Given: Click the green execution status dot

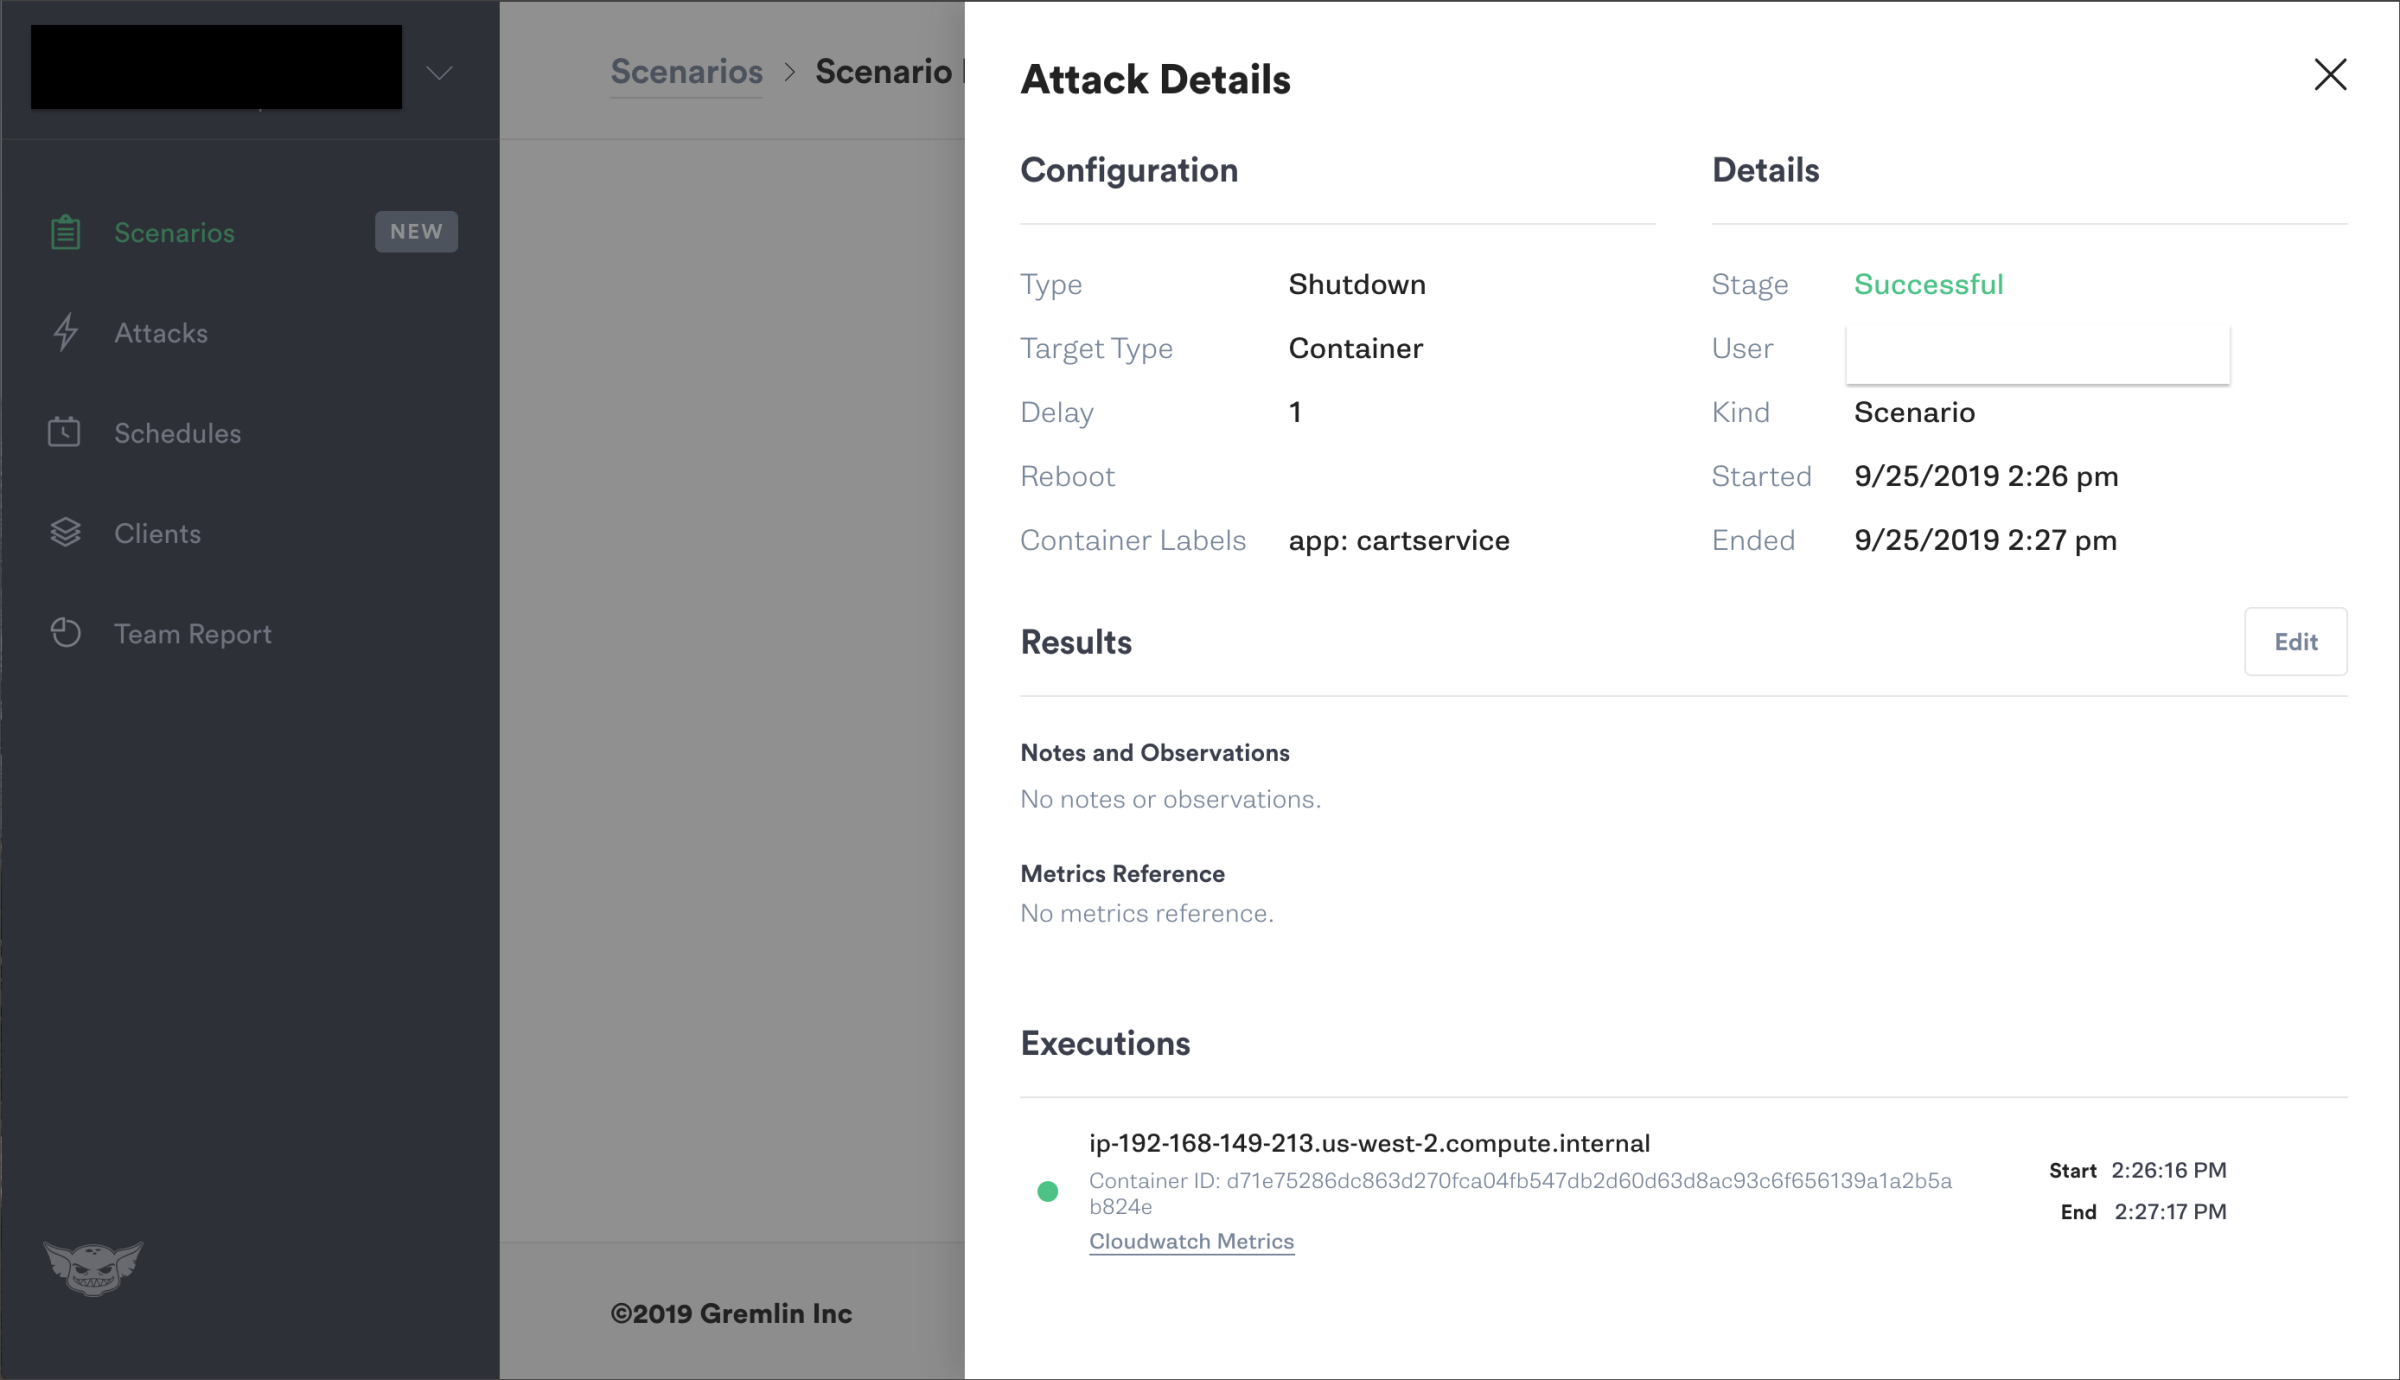Looking at the screenshot, I should pos(1047,1191).
